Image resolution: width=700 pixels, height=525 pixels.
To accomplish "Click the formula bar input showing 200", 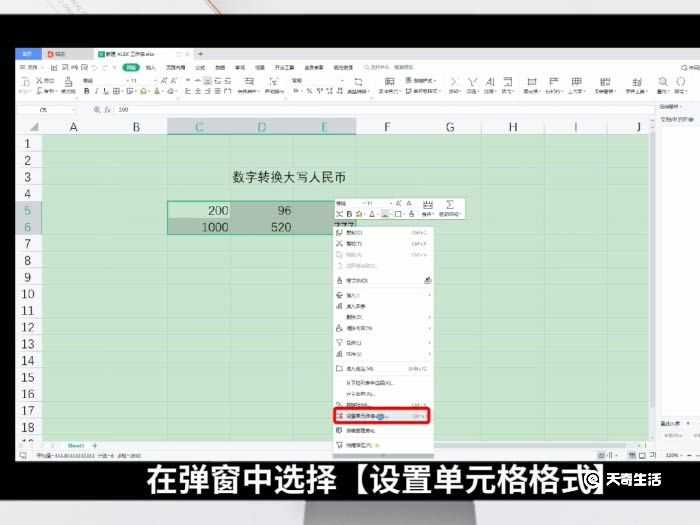I will (384, 109).
